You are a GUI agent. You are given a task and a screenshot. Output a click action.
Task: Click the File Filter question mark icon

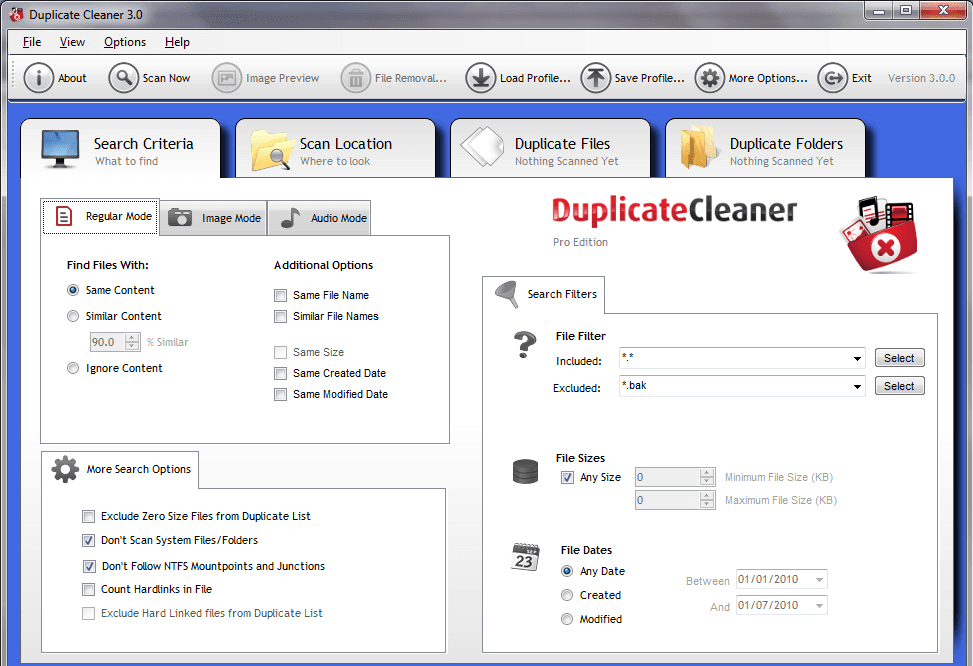coord(525,344)
